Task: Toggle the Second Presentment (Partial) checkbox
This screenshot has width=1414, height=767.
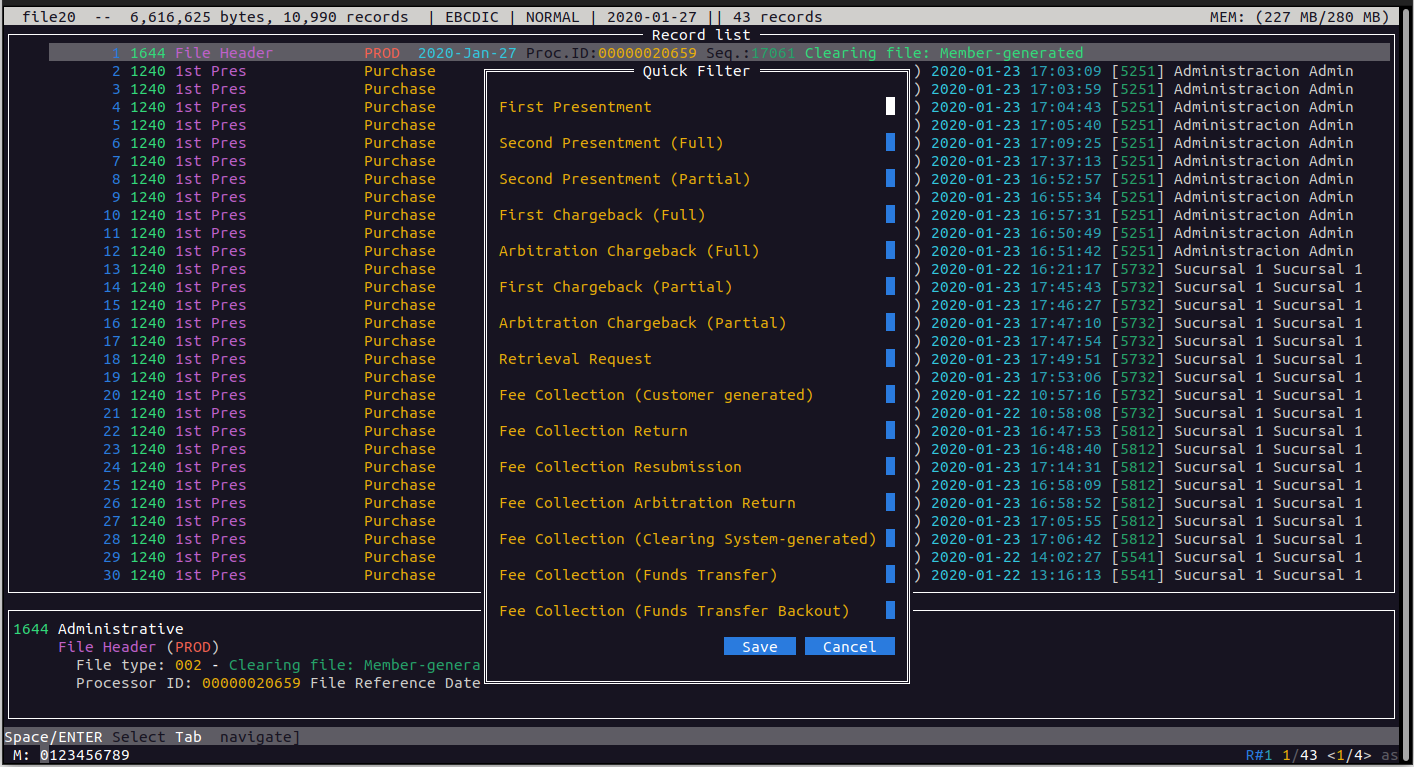Action: (x=890, y=179)
